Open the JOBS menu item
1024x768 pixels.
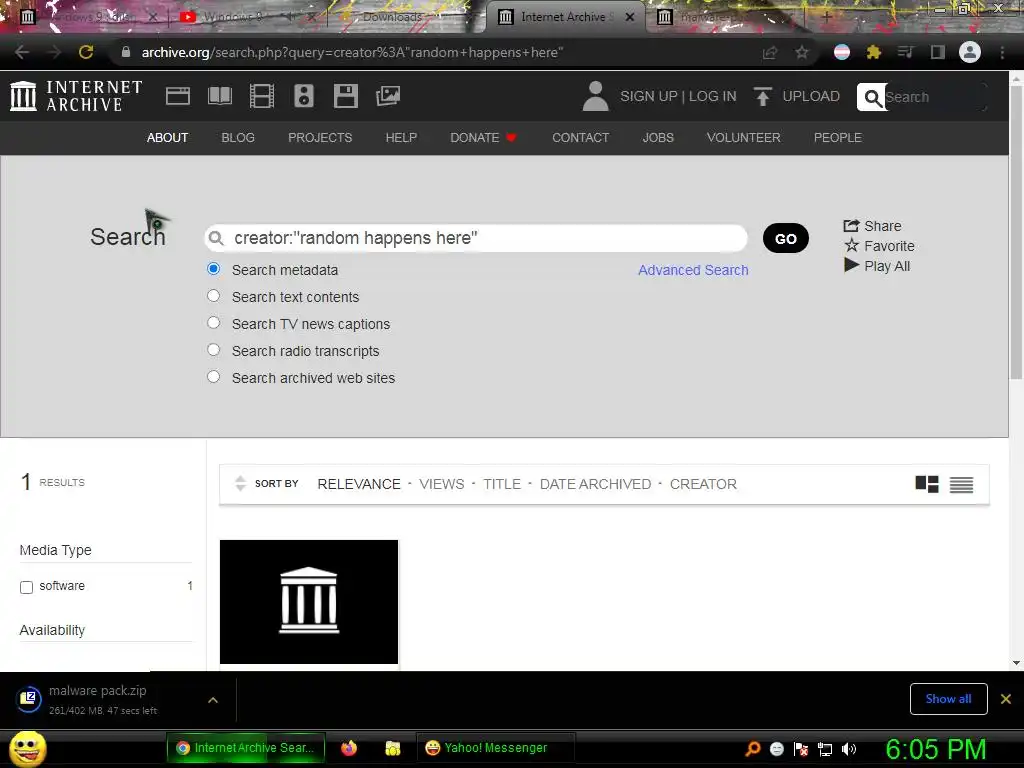click(658, 138)
